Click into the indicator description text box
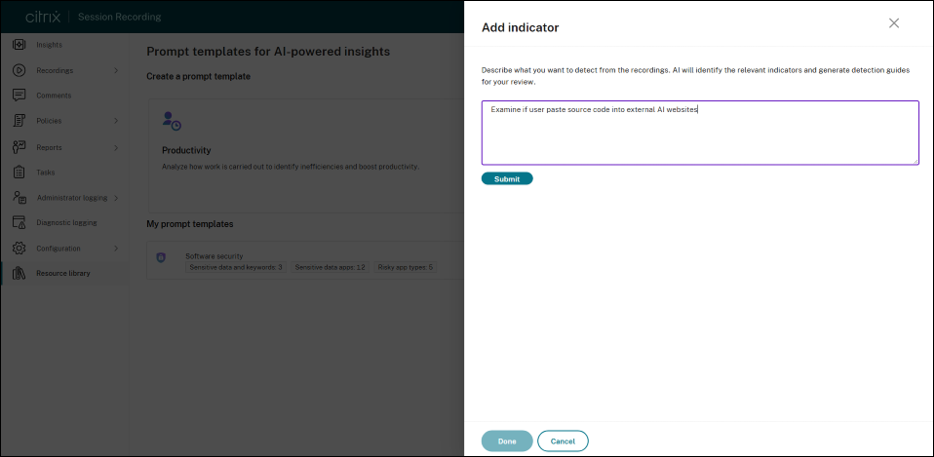The width and height of the screenshot is (934, 457). pyautogui.click(x=700, y=132)
